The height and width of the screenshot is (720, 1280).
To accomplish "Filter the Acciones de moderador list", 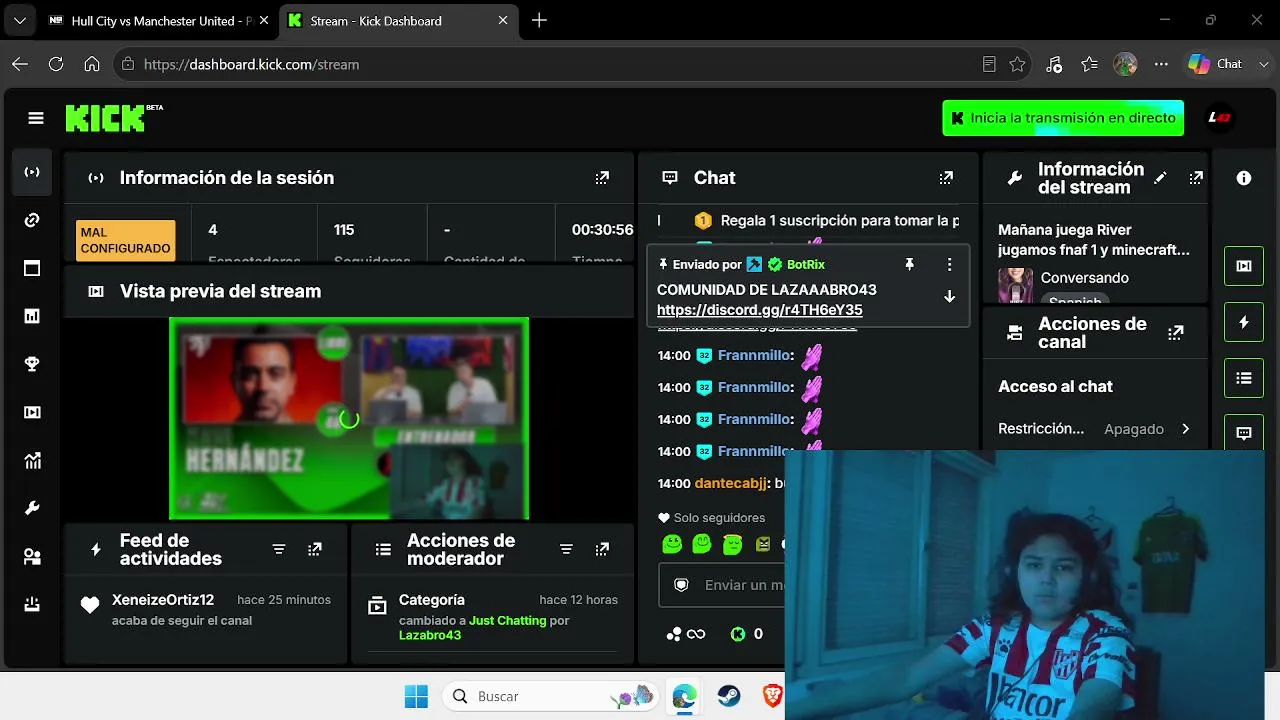I will [566, 549].
